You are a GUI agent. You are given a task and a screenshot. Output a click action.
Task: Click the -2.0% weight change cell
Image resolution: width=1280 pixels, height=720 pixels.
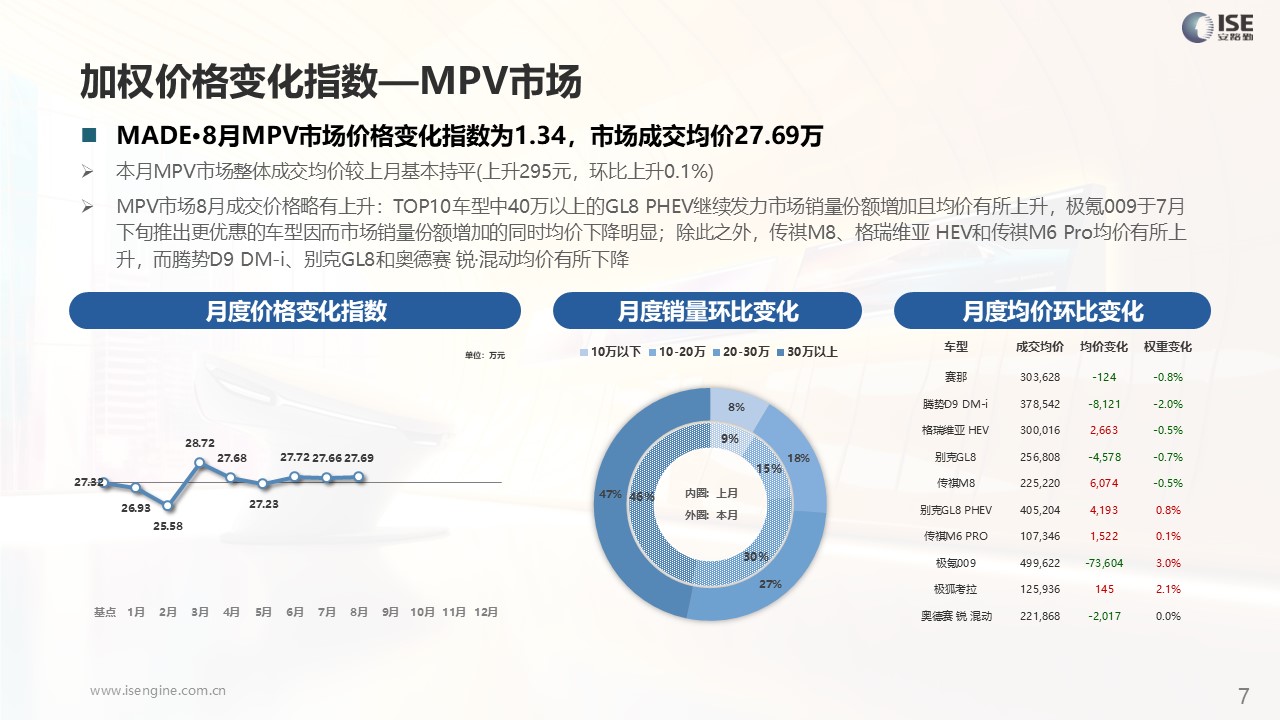click(1168, 404)
